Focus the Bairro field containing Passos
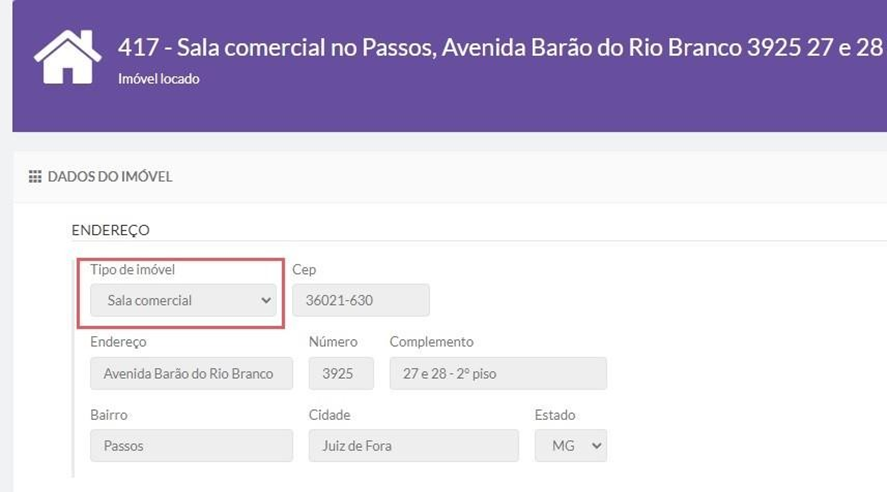The image size is (887, 492). (x=191, y=446)
